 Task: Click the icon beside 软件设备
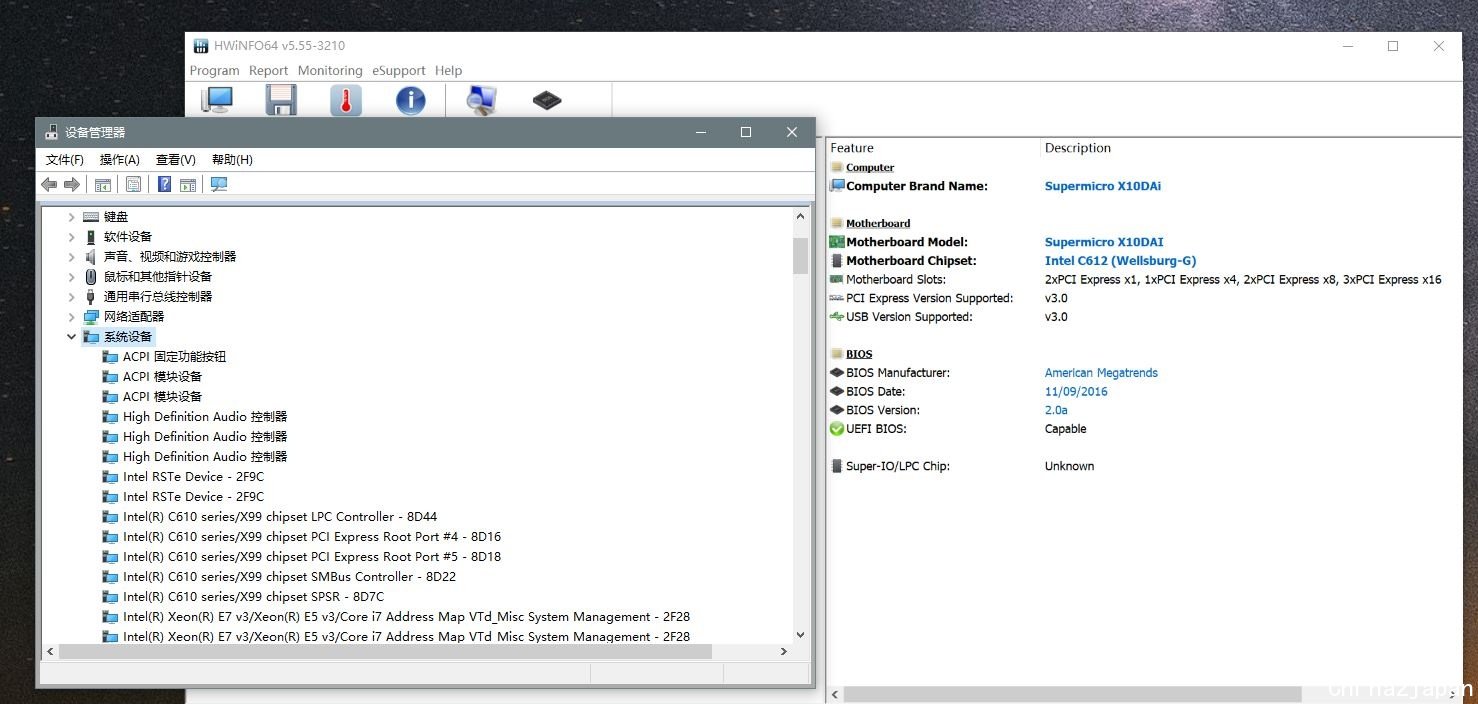[x=91, y=237]
